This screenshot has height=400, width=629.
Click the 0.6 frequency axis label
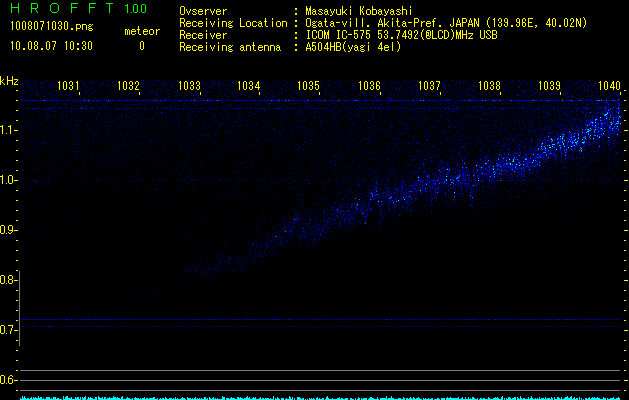(x=7, y=380)
